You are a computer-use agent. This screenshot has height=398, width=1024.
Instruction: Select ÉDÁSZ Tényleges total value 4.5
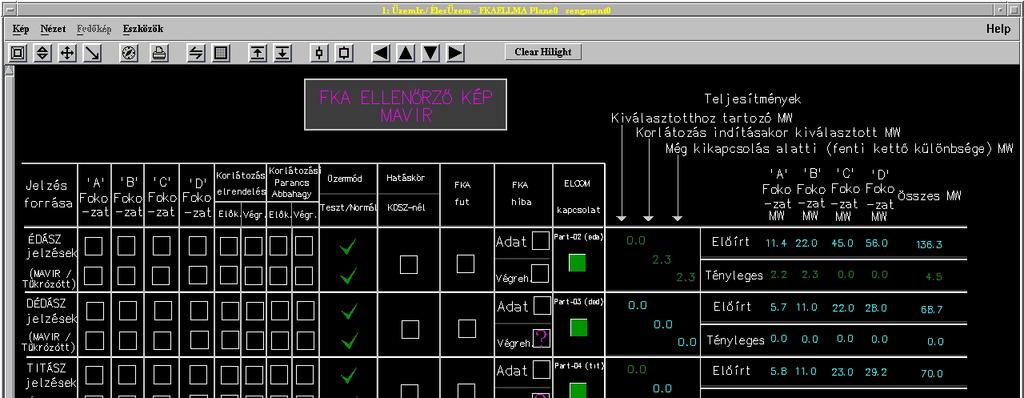click(934, 277)
